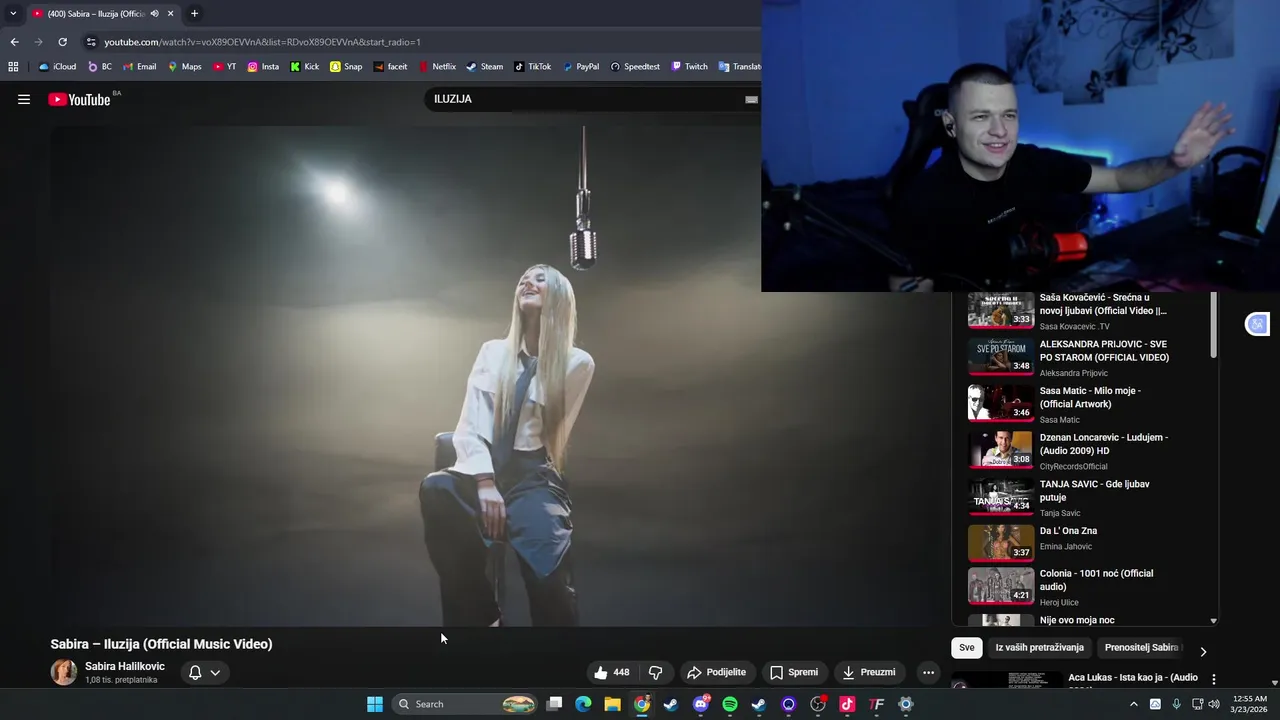
Task: Open a new browser tab
Action: point(194,14)
